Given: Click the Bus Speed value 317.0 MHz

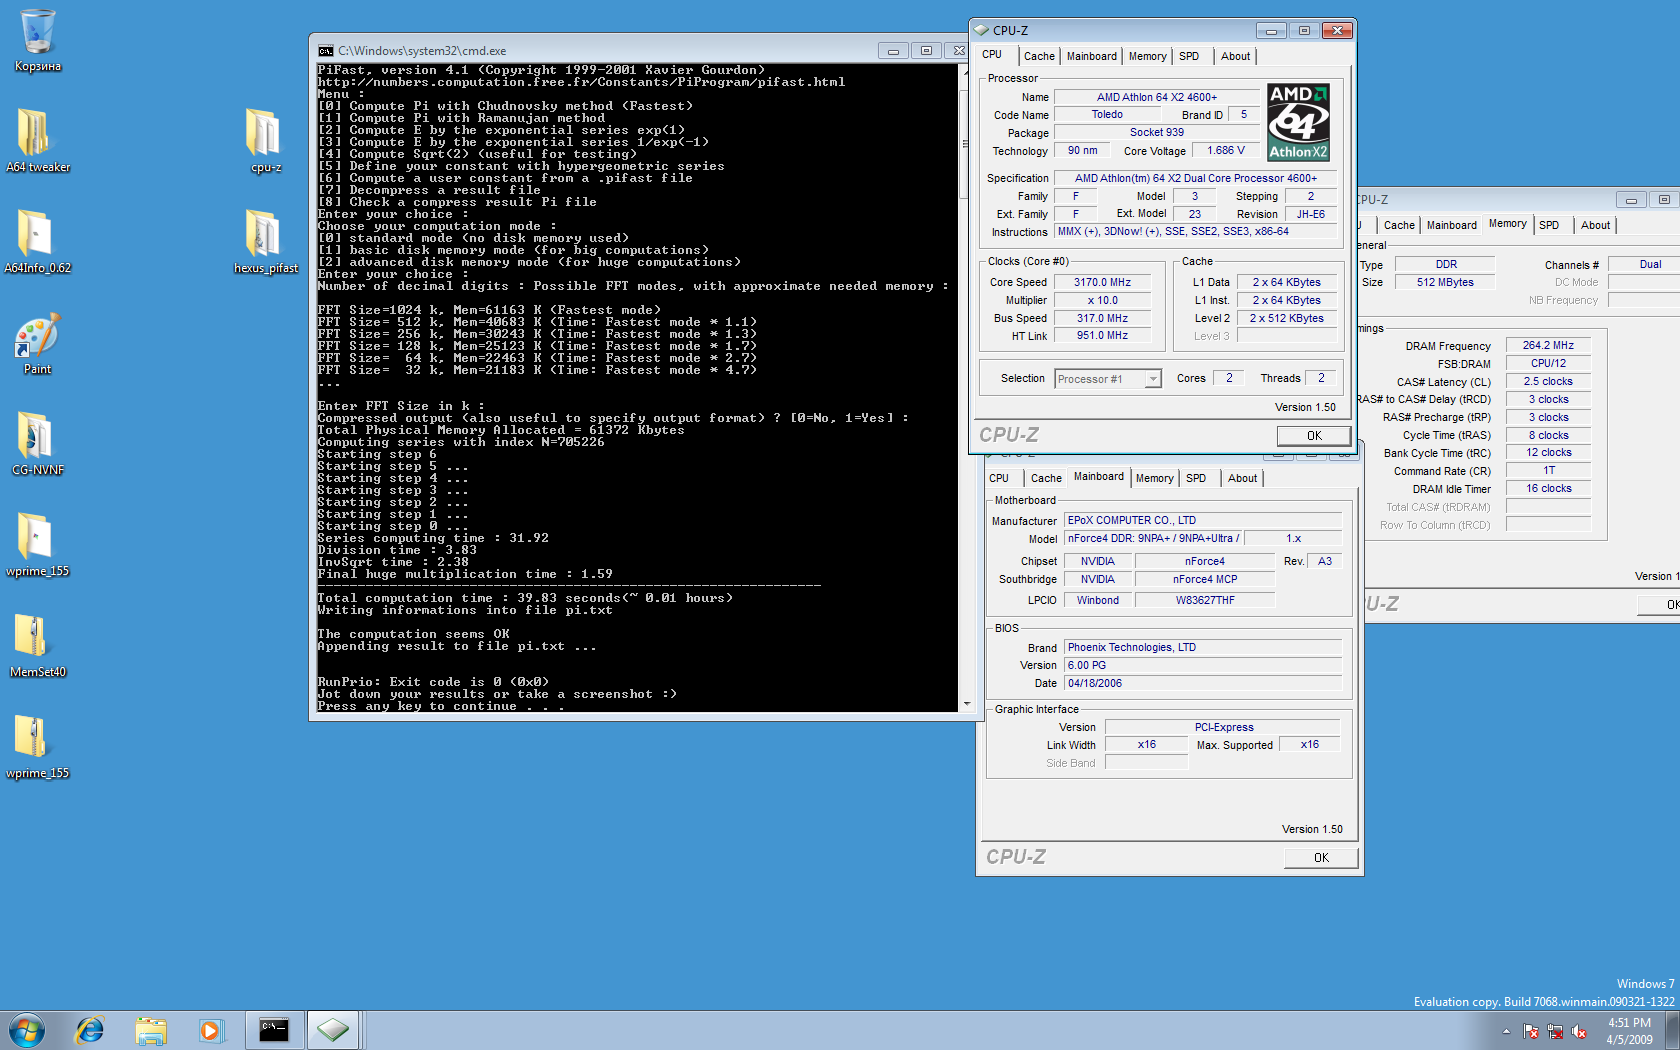Looking at the screenshot, I should click(1102, 319).
